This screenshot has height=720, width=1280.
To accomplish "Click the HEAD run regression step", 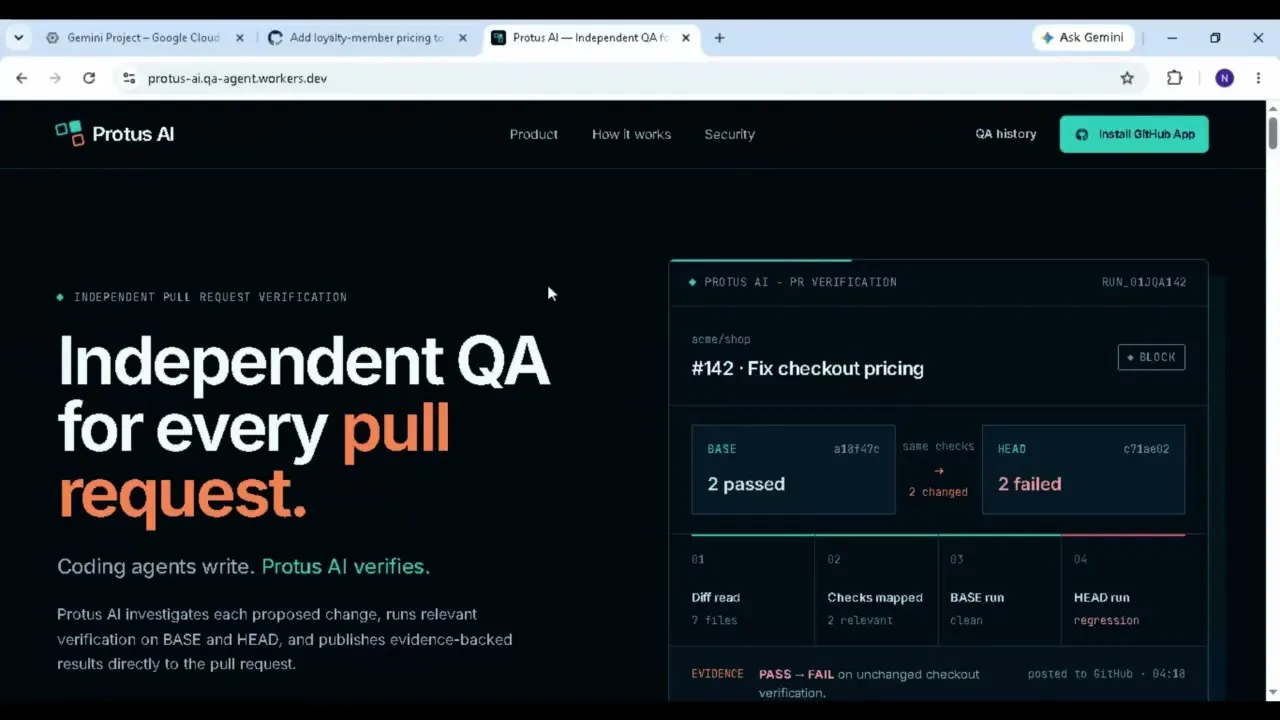I will click(1123, 590).
